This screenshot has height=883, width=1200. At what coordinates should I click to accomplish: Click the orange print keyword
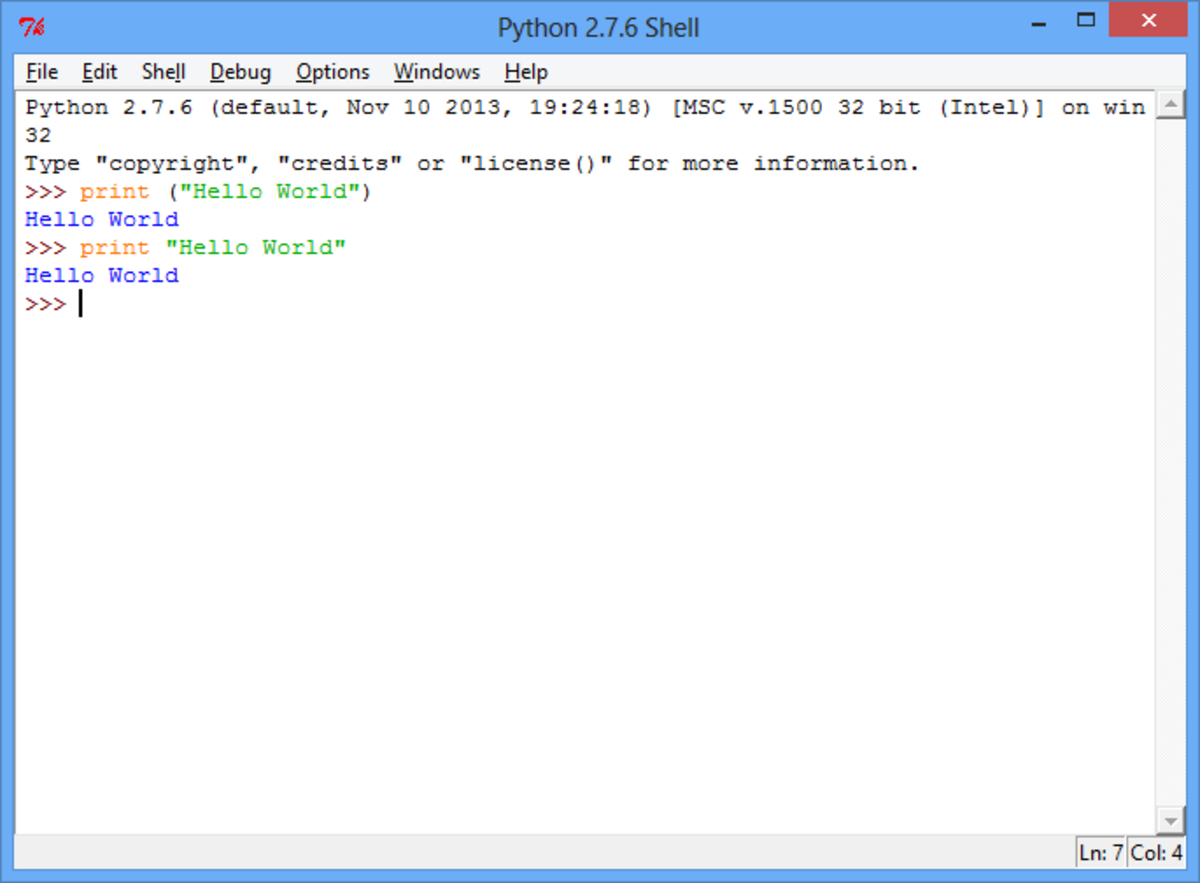(114, 191)
